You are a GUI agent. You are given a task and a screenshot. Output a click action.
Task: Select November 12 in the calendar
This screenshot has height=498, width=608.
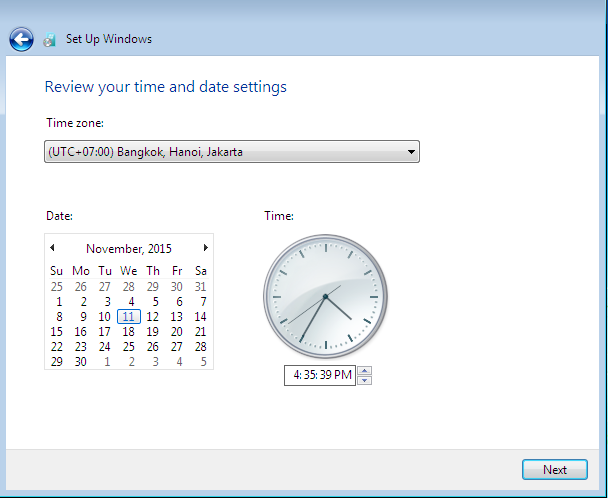153,317
